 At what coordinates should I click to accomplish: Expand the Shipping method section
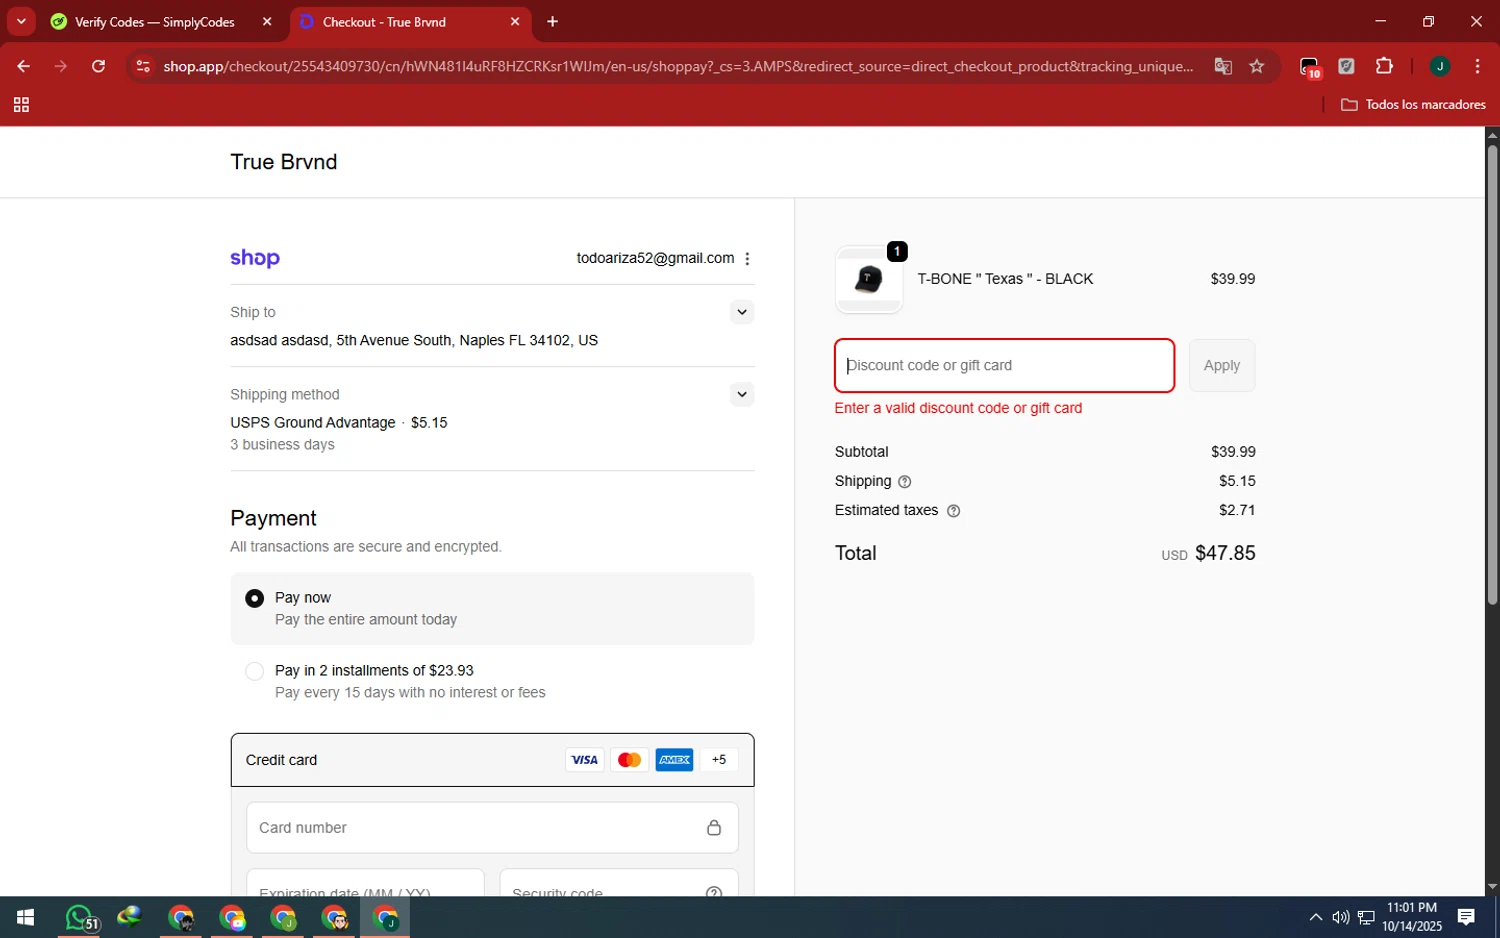click(x=741, y=394)
